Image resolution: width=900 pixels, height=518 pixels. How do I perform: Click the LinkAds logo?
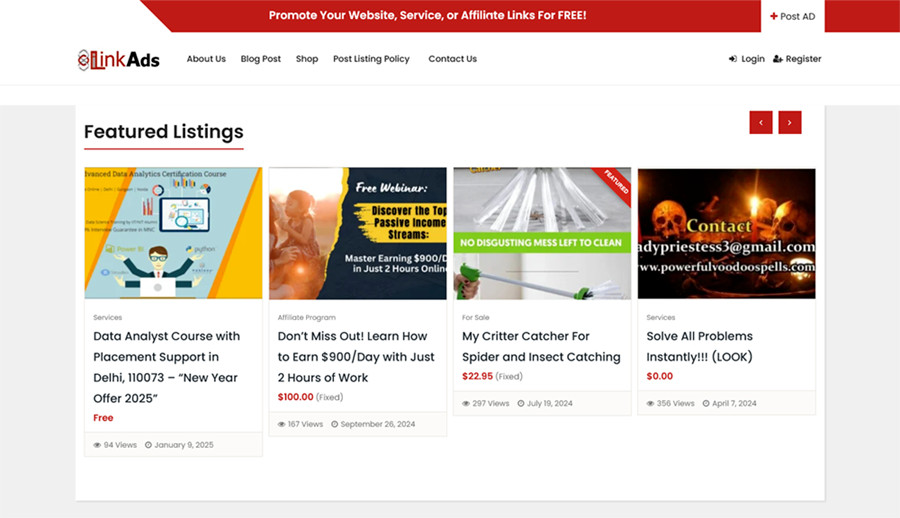click(x=119, y=60)
